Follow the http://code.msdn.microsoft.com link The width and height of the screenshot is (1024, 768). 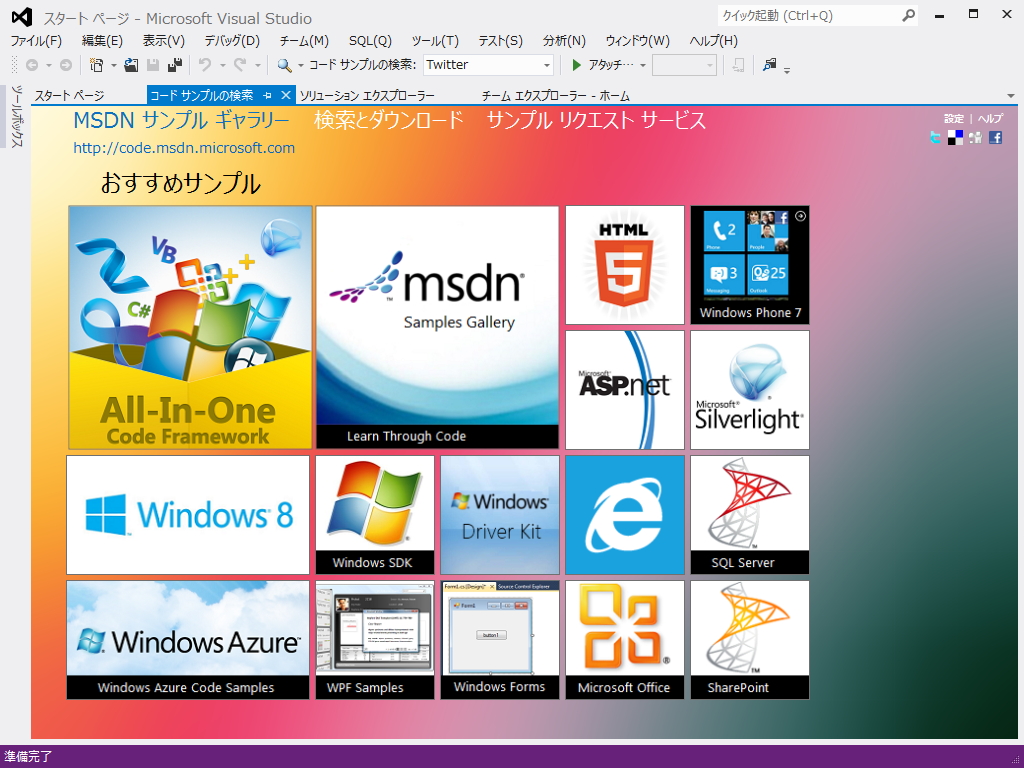tap(183, 147)
